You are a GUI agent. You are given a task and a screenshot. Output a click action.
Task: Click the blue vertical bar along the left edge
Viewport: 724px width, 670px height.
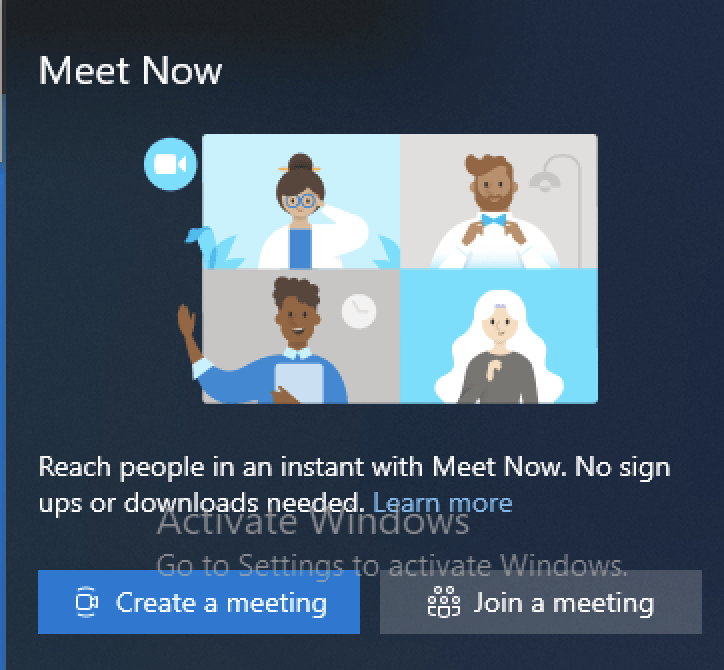tap(2, 416)
